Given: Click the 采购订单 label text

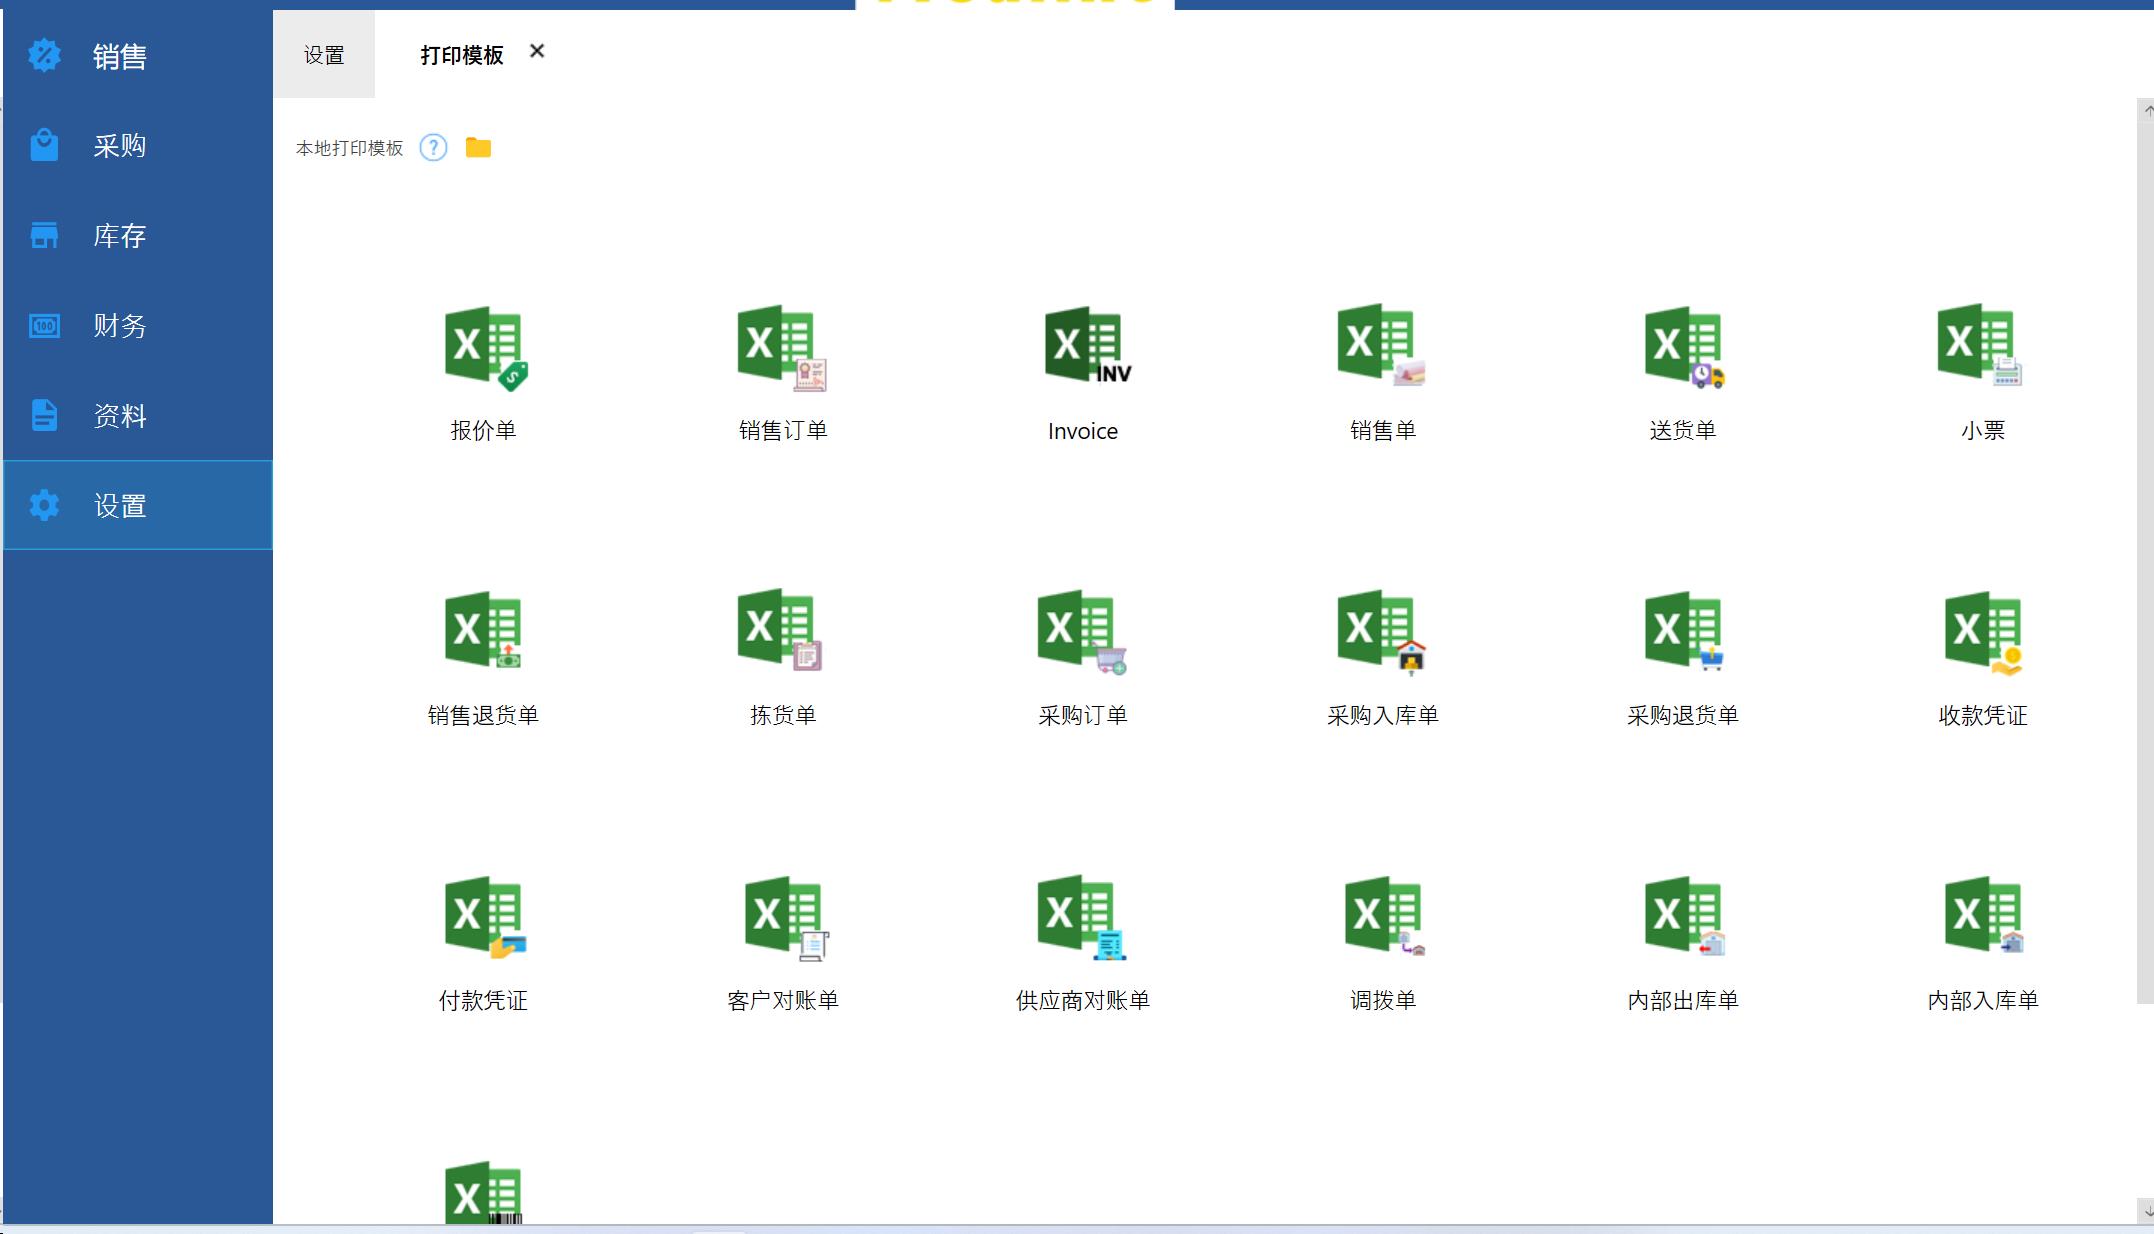Looking at the screenshot, I should pyautogui.click(x=1083, y=716).
